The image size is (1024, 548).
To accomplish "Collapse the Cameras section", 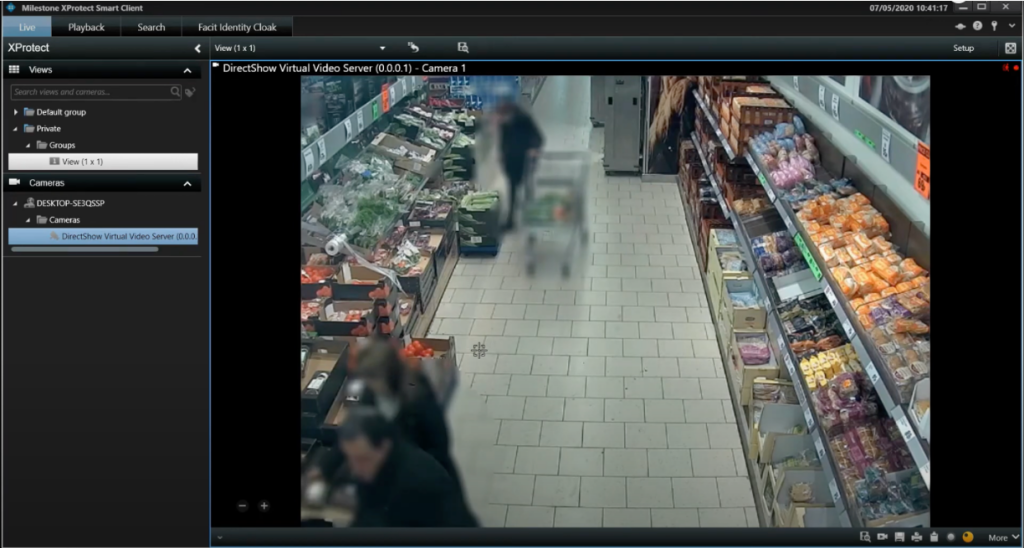I will point(187,184).
